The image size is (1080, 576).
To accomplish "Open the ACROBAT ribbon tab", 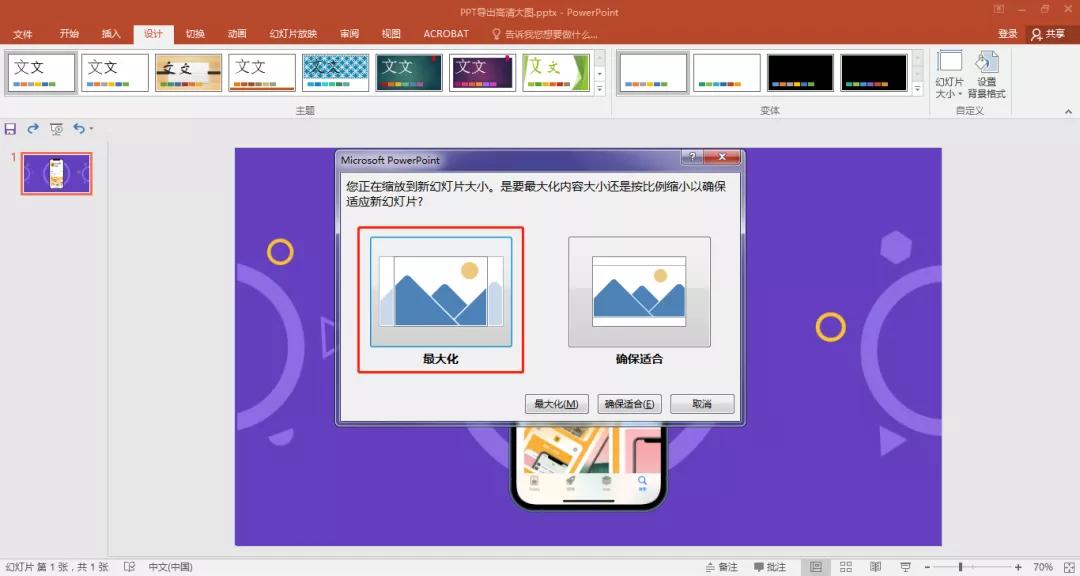I will [x=445, y=33].
